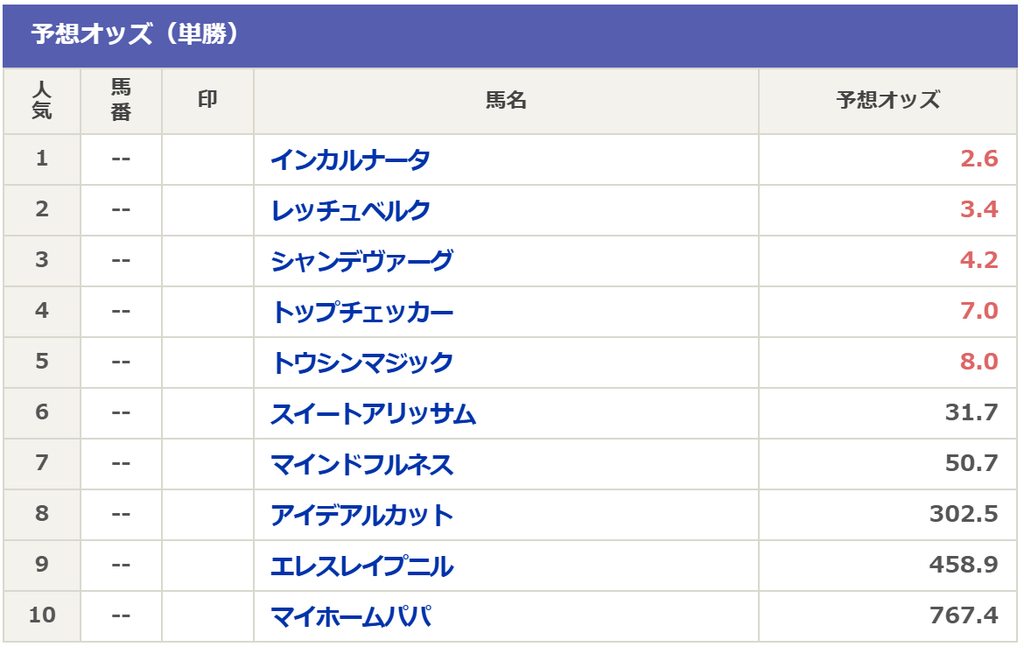The image size is (1024, 648).
Task: Open horse link トップチェッカー
Action: 362,312
